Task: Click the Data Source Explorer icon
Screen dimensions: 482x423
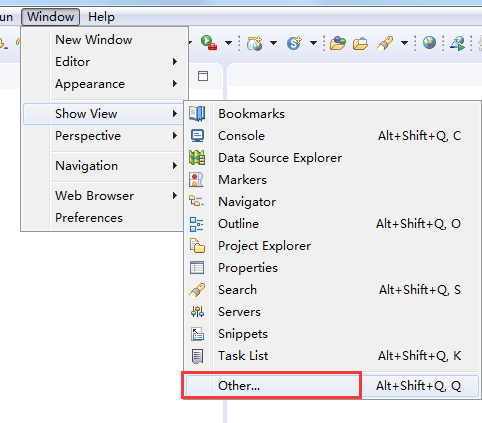Action: 197,158
